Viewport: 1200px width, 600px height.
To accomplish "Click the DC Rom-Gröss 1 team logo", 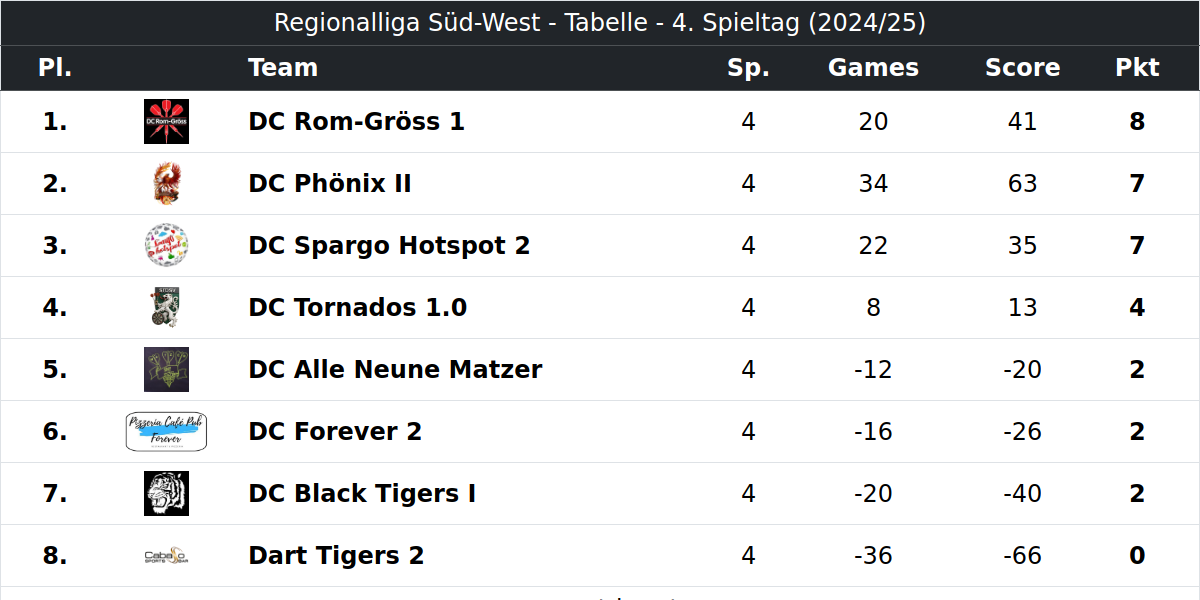I will click(166, 122).
